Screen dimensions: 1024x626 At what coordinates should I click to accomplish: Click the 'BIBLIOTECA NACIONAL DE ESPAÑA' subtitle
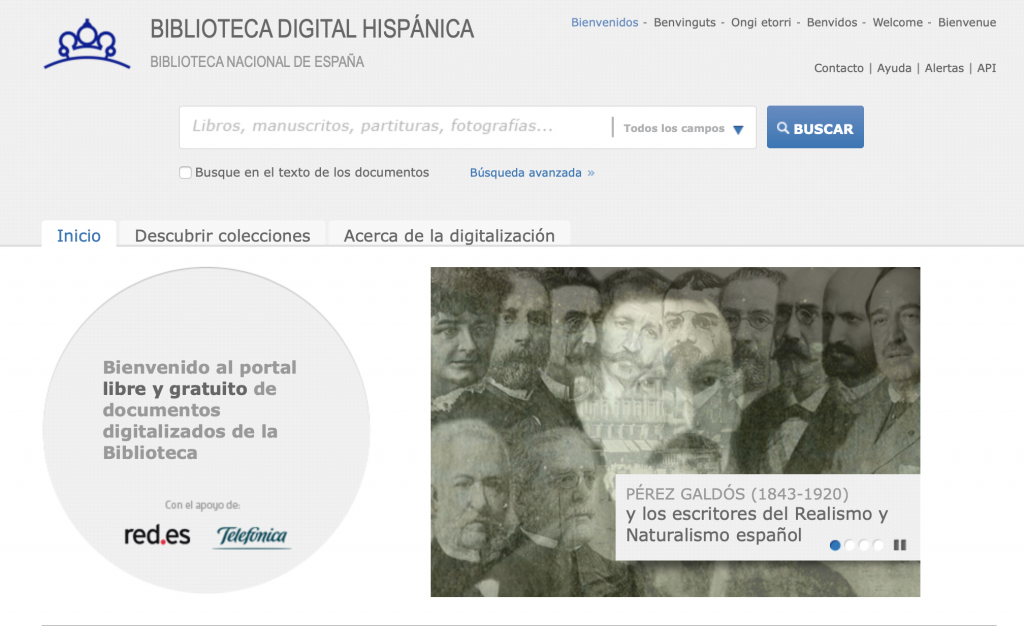(257, 62)
